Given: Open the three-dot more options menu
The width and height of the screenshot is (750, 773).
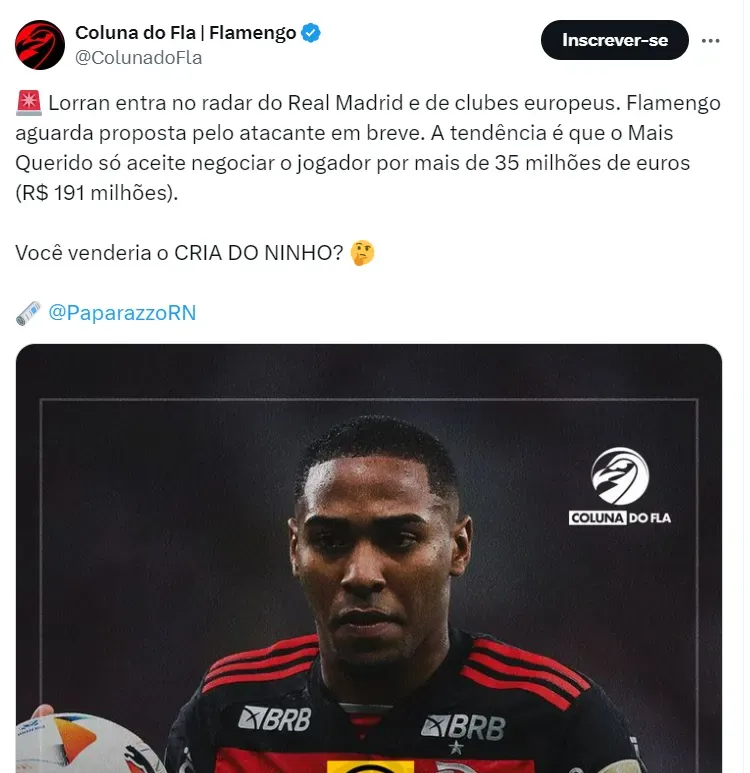Looking at the screenshot, I should (x=711, y=41).
